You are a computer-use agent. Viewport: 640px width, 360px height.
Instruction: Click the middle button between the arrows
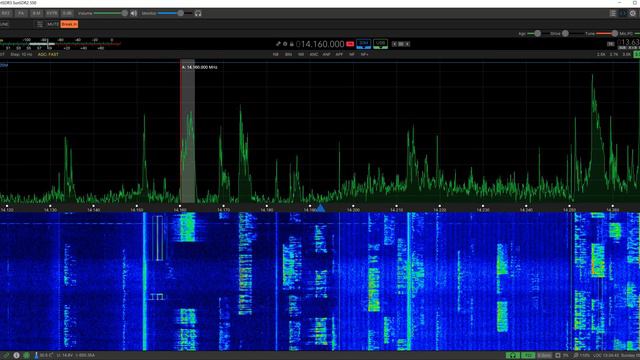(401, 44)
